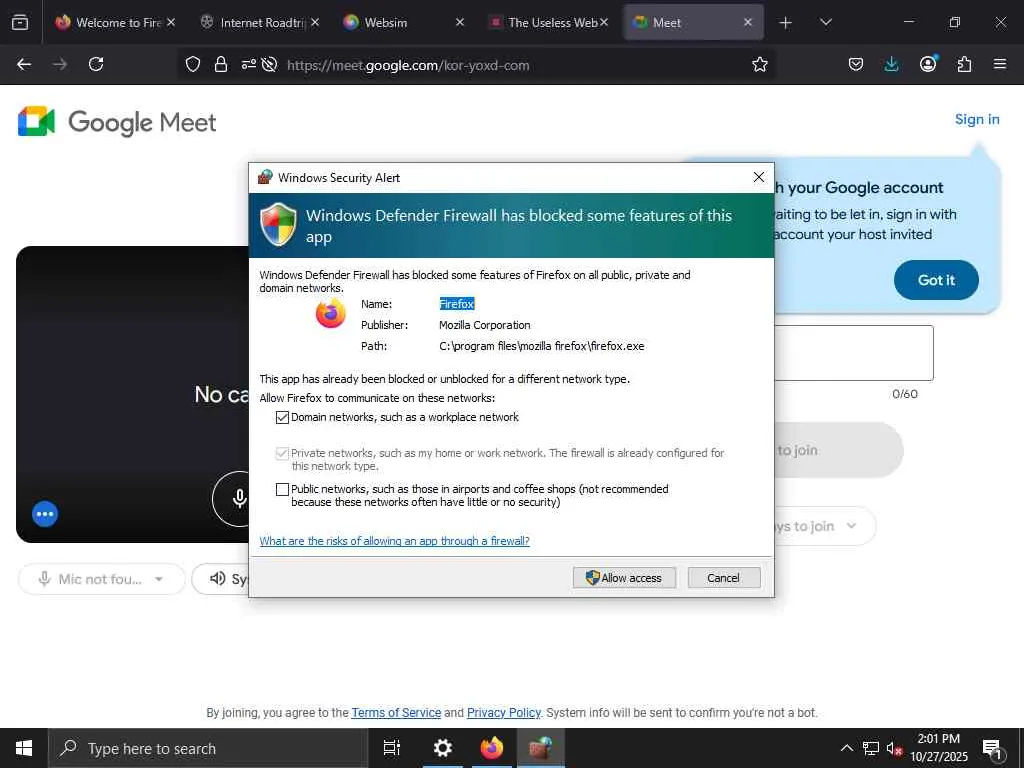
Task: Click the taskbar search box
Action: 209,748
